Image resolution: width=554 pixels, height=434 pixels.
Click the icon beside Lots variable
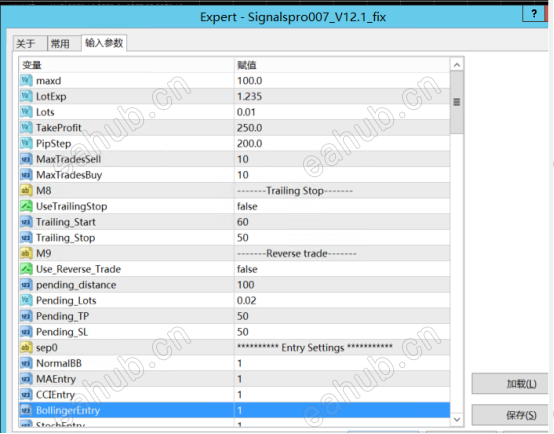(x=26, y=112)
